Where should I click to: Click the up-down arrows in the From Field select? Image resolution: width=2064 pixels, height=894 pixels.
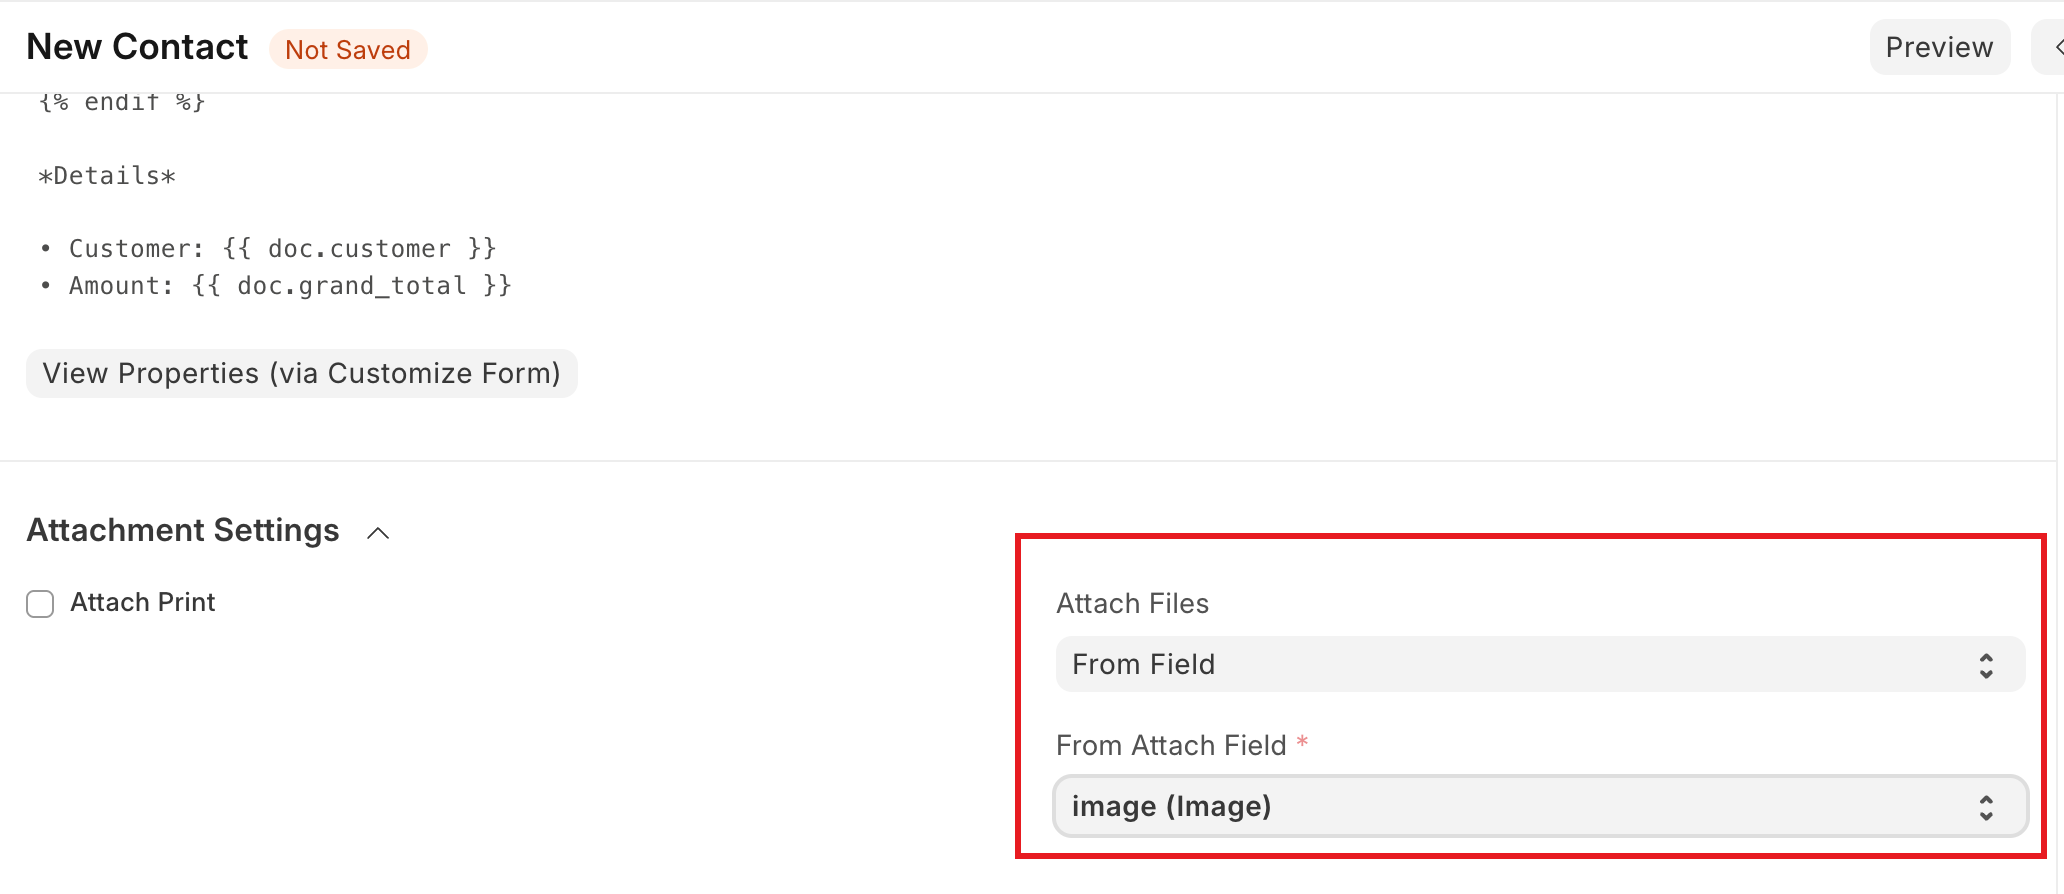pos(1986,666)
